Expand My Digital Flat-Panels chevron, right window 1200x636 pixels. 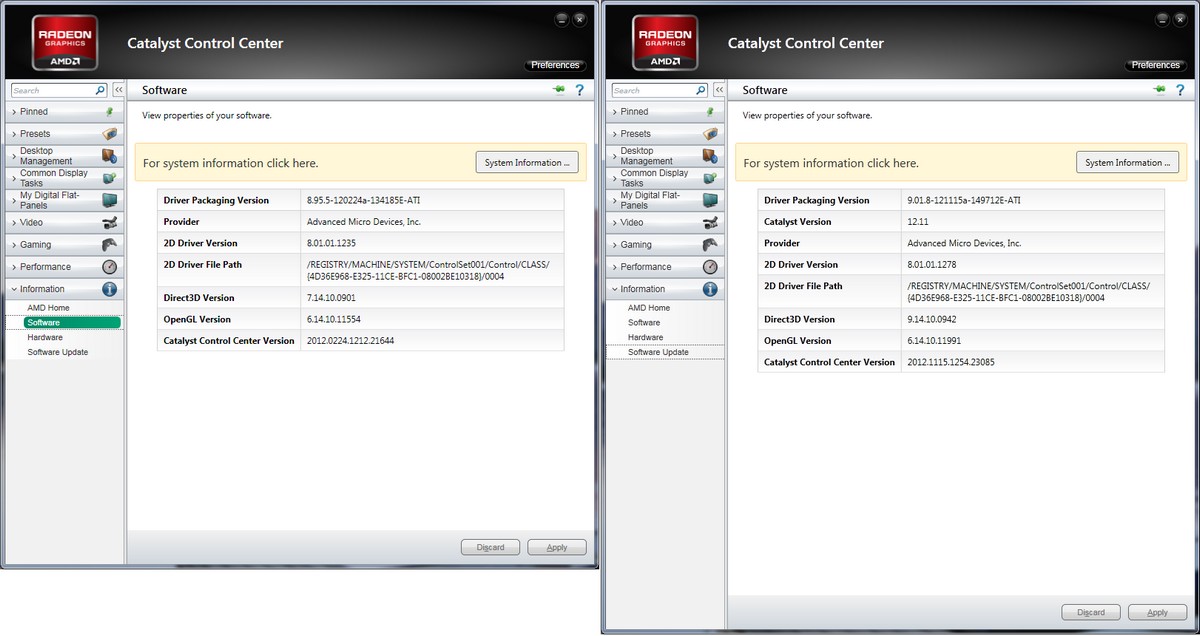(614, 200)
